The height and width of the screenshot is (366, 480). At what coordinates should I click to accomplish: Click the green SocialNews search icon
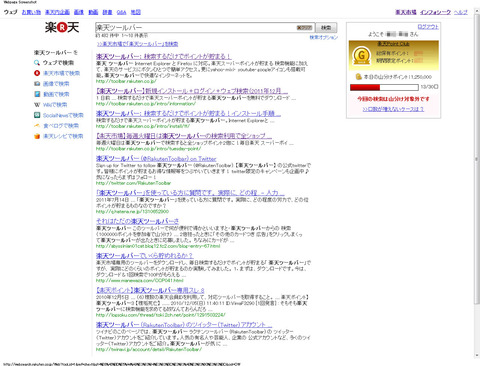coord(37,115)
